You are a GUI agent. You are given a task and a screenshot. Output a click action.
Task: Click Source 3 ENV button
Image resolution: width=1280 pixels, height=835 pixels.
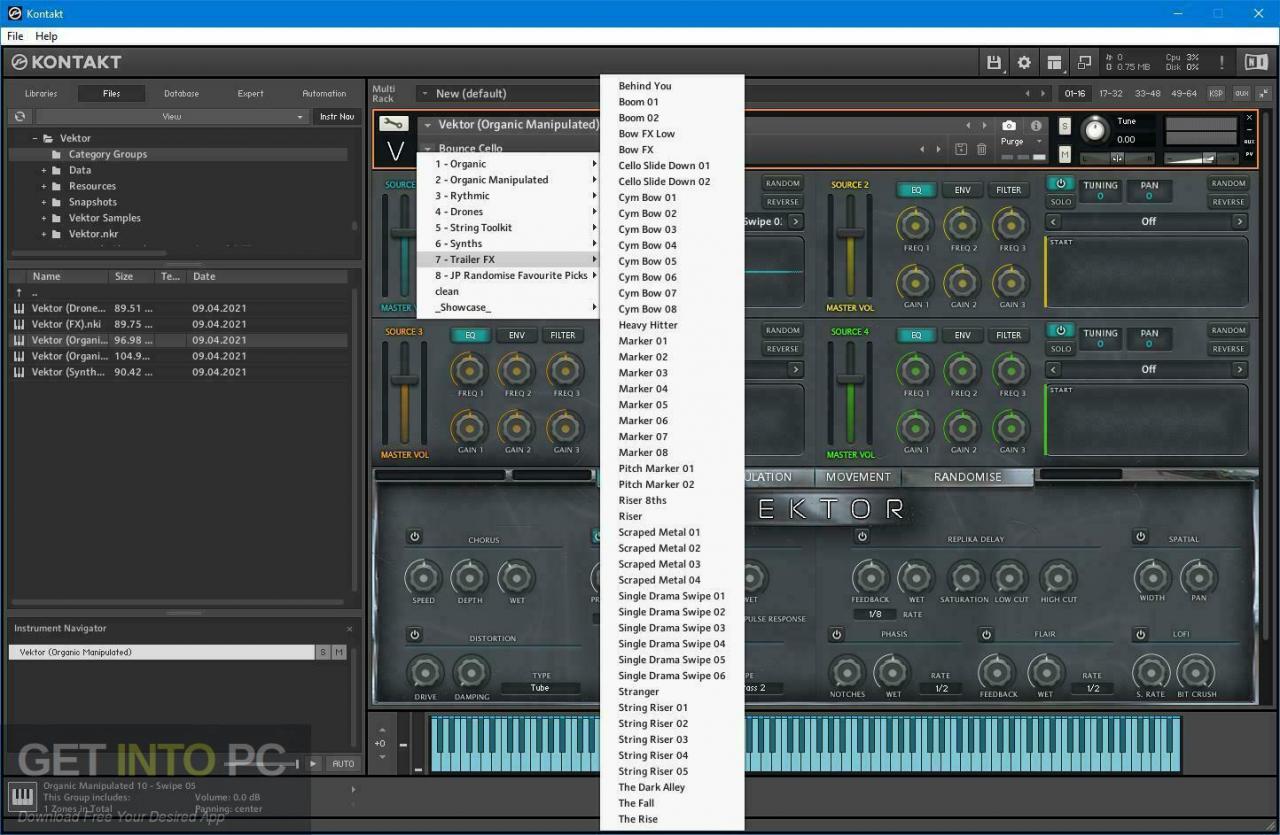click(517, 335)
